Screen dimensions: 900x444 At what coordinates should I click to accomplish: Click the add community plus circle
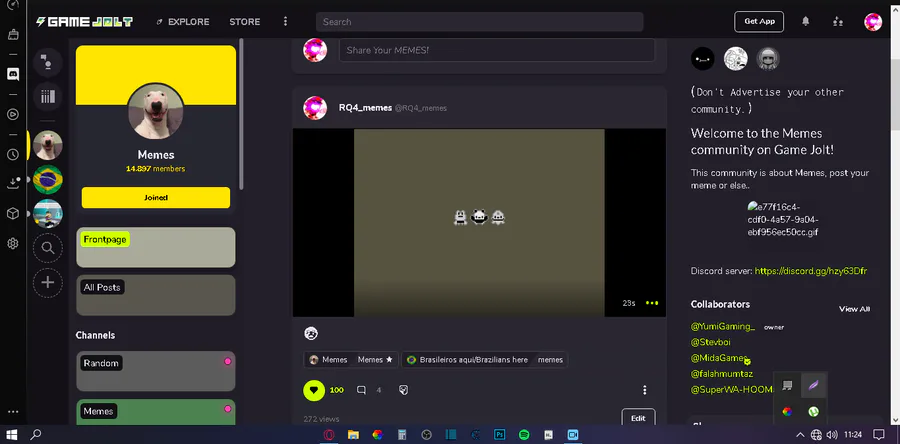click(48, 282)
